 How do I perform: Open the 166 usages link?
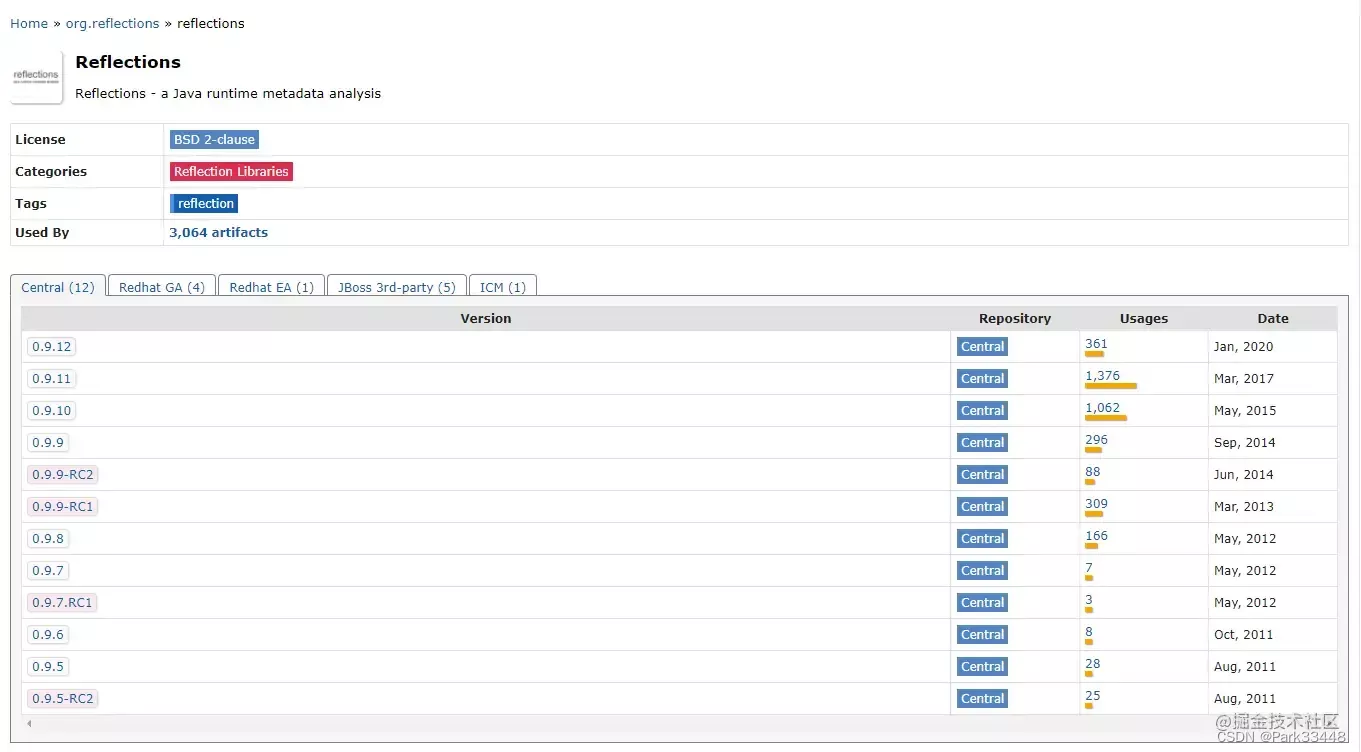coord(1096,536)
